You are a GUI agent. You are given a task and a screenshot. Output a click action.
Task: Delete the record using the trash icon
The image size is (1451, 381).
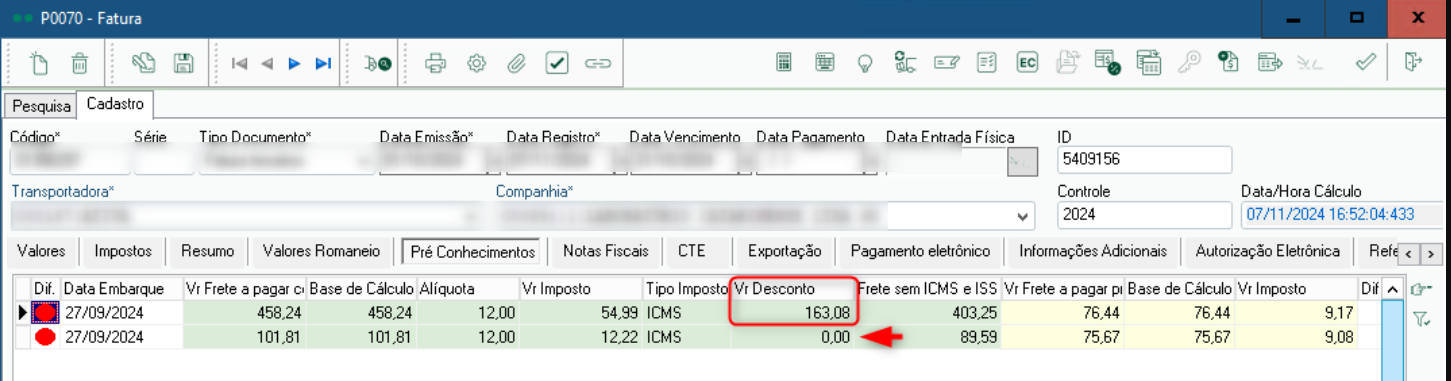(x=80, y=63)
